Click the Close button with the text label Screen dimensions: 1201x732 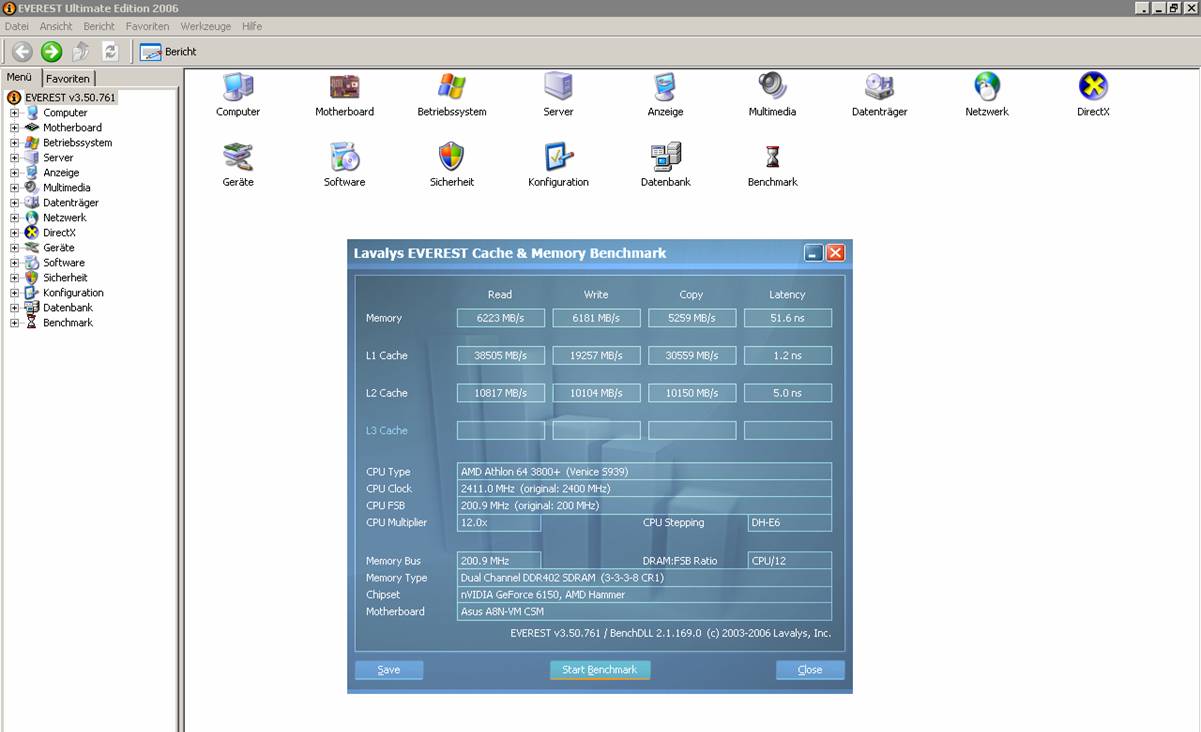tap(810, 670)
